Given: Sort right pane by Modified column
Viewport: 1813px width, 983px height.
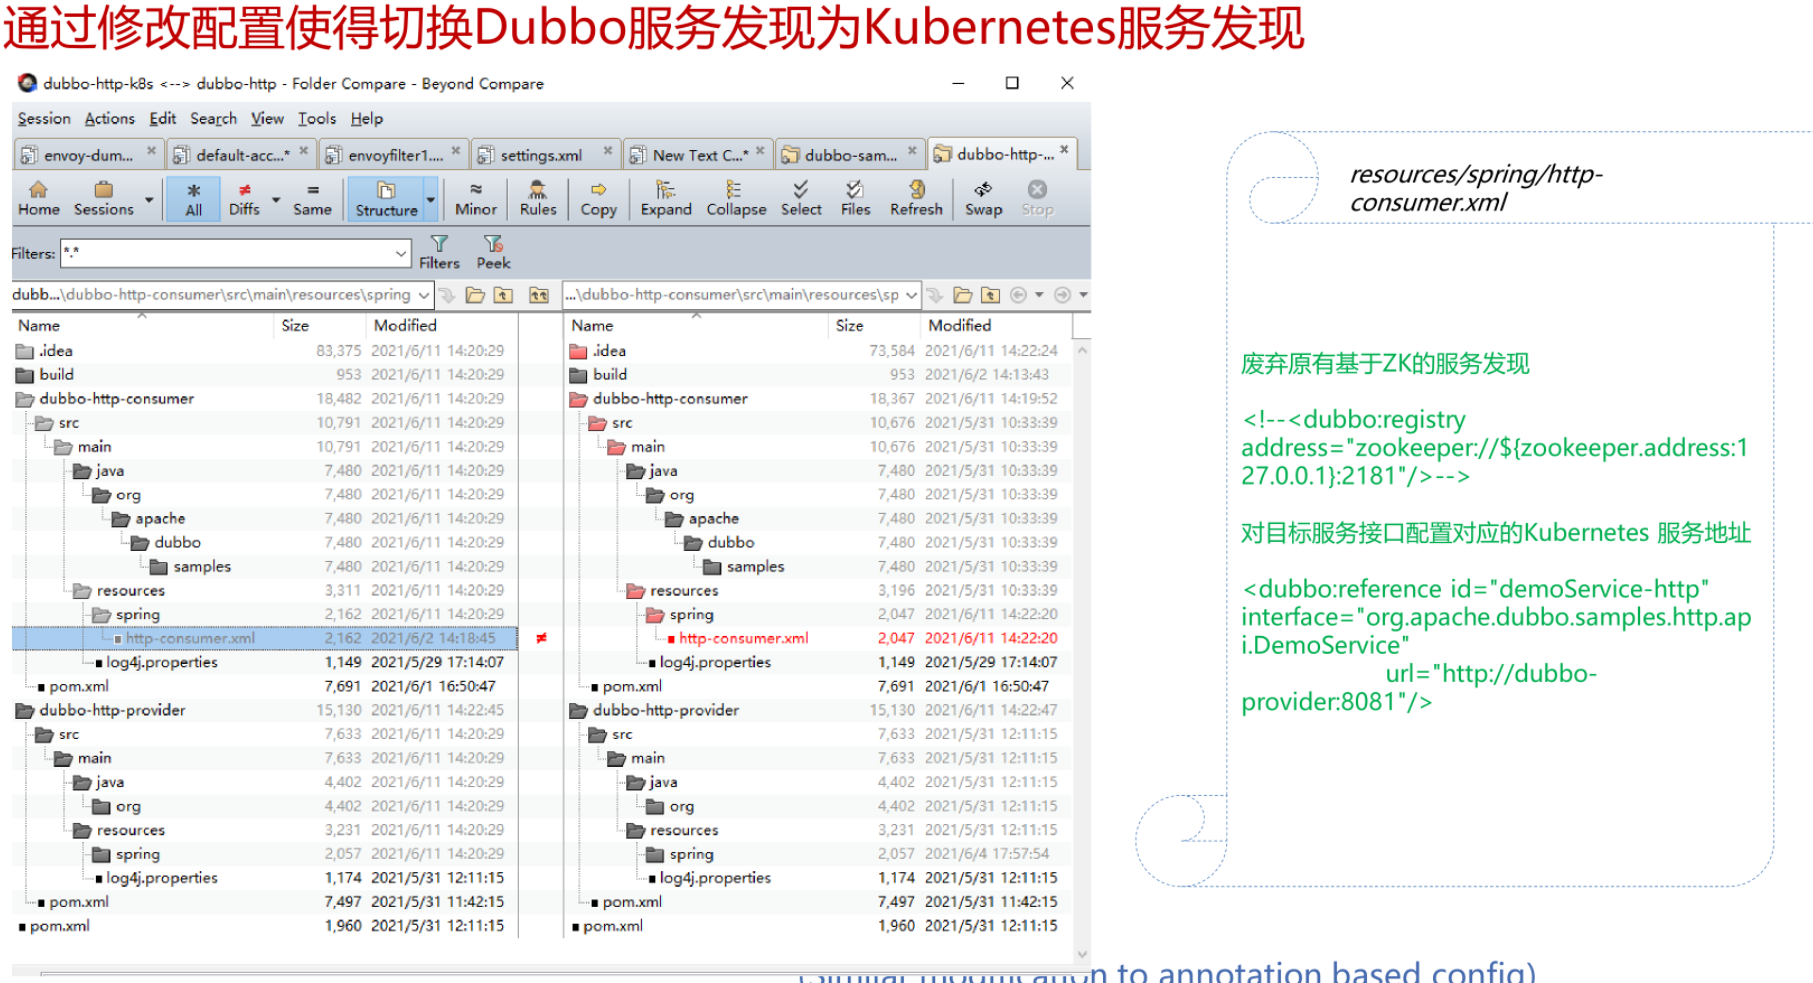Looking at the screenshot, I should tap(996, 325).
